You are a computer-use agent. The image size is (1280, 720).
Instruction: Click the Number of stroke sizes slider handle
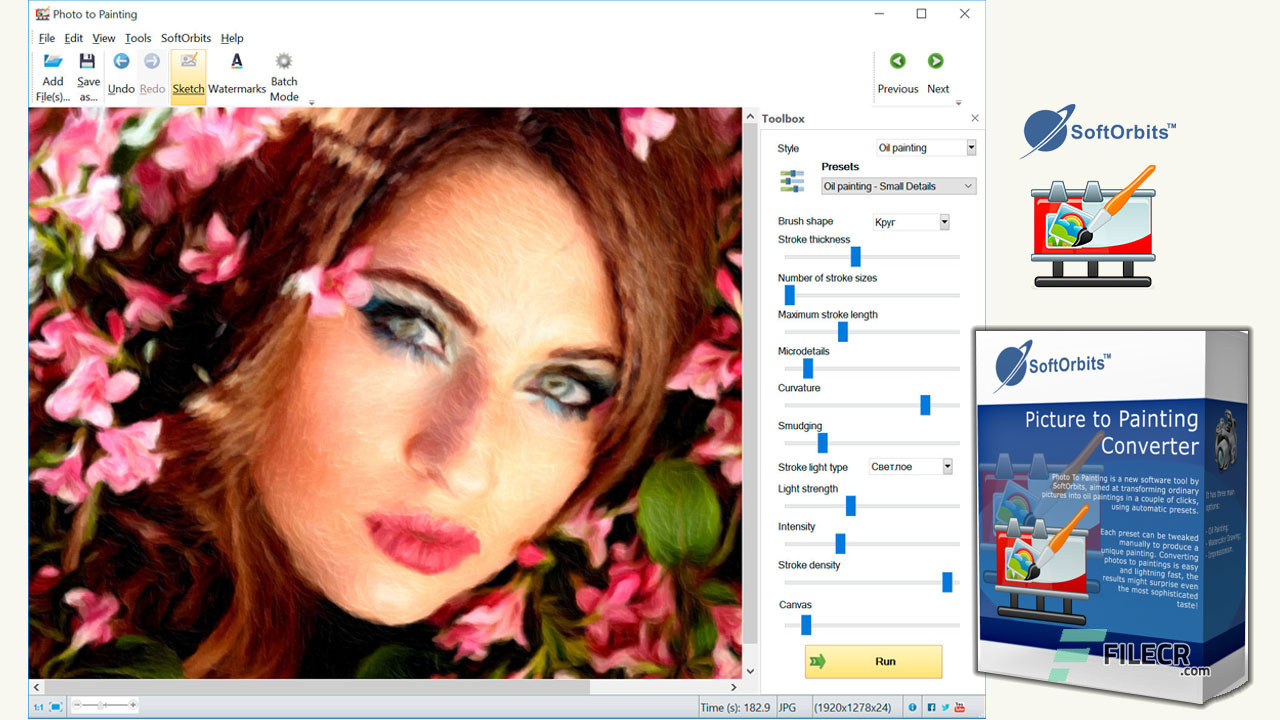[x=789, y=295]
